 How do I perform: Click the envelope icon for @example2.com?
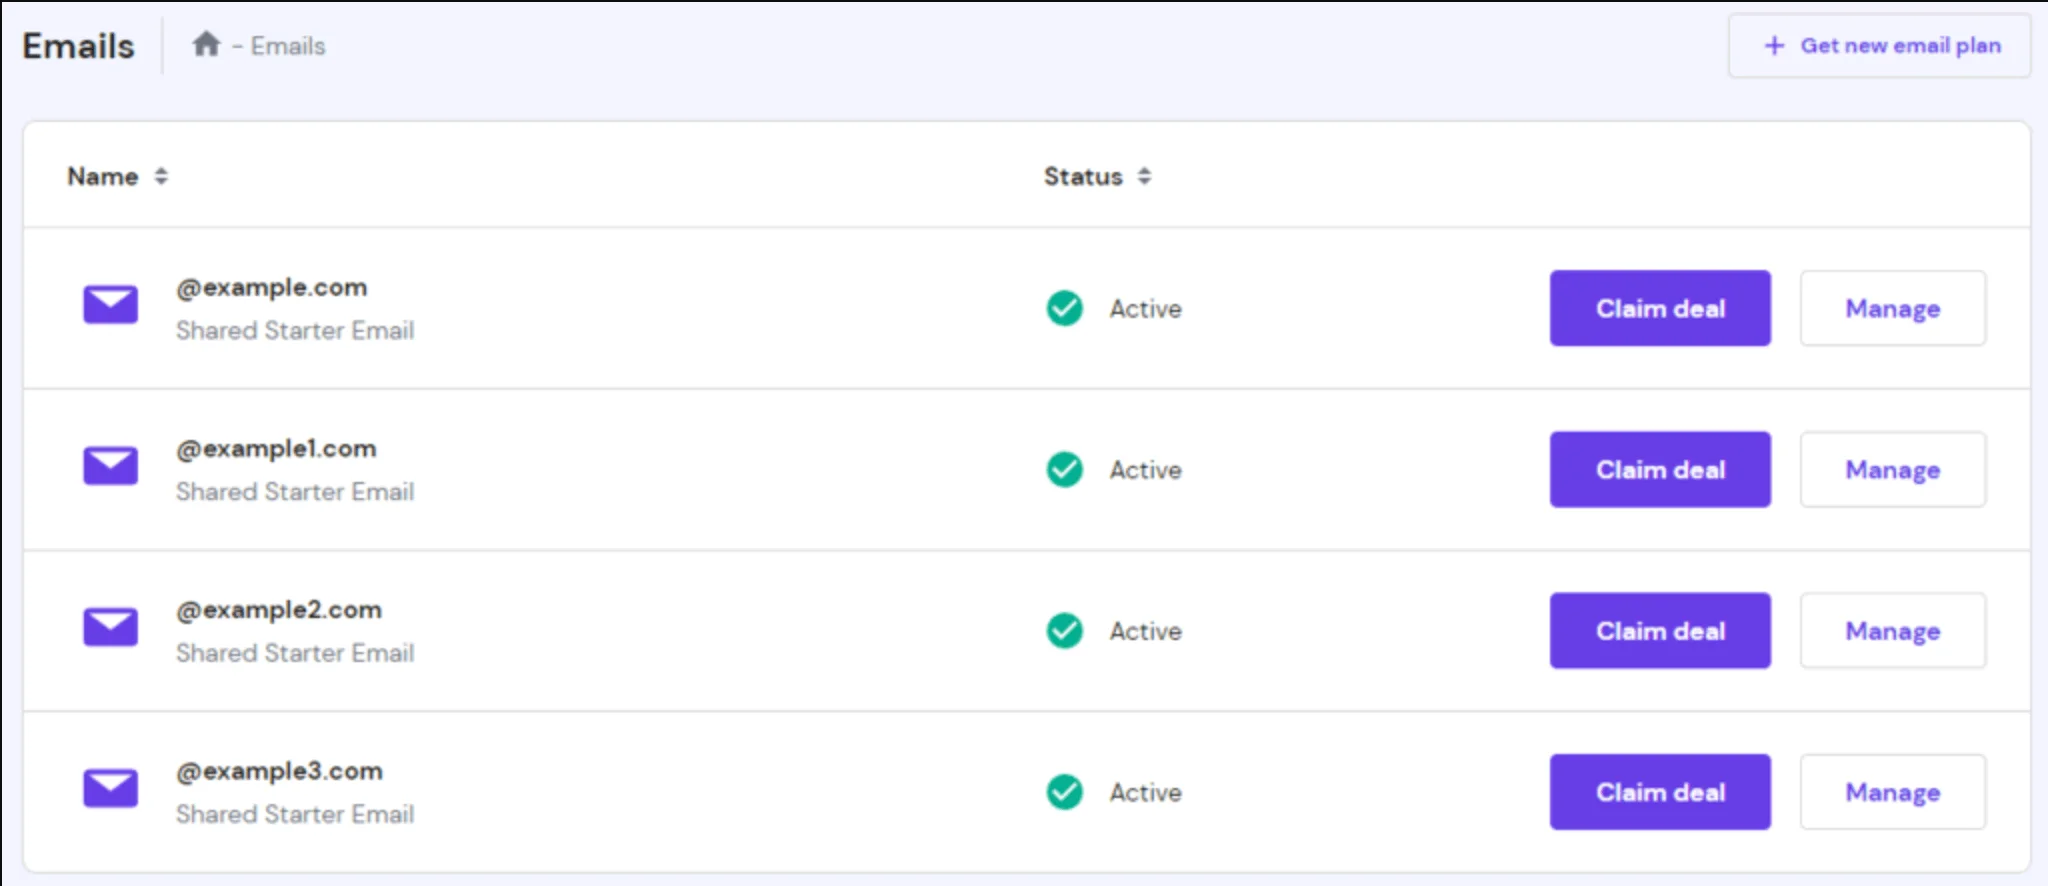tap(110, 627)
